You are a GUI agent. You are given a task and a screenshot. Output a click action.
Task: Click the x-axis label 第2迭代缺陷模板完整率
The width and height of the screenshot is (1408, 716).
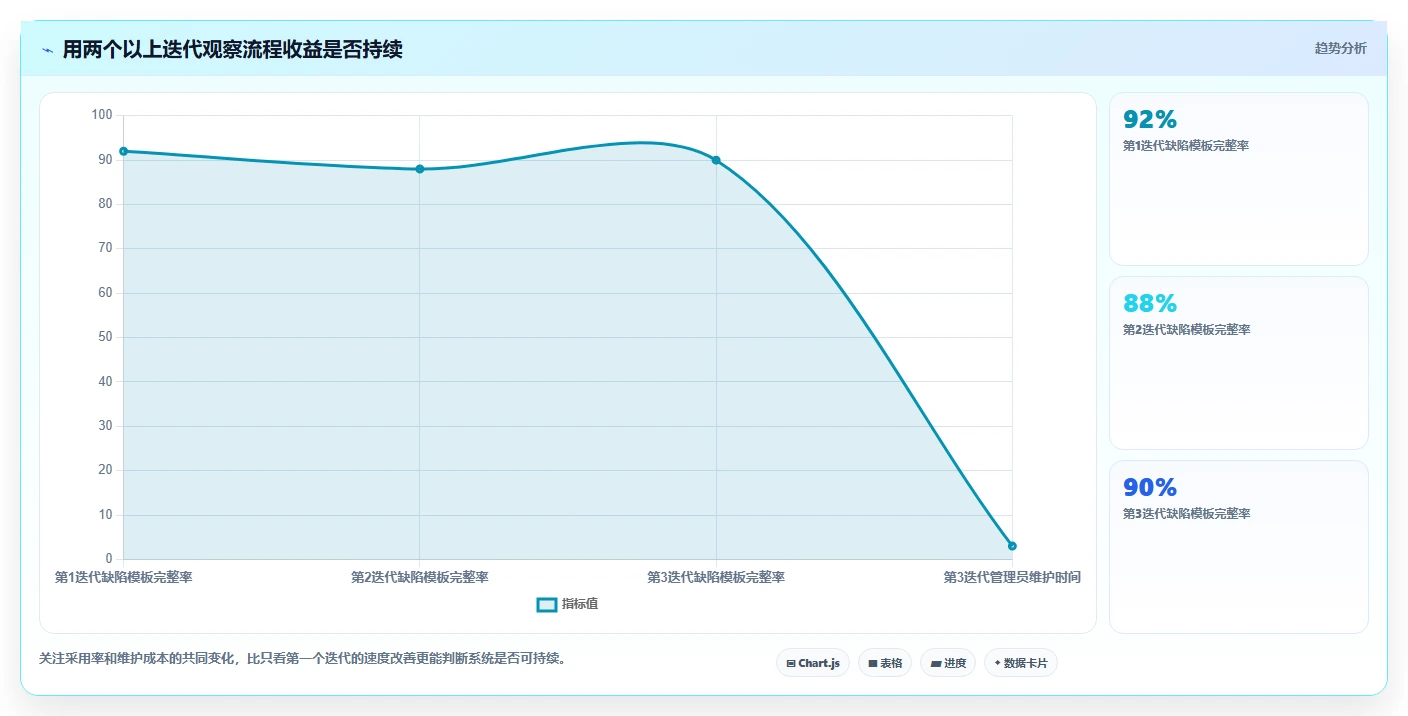point(420,577)
